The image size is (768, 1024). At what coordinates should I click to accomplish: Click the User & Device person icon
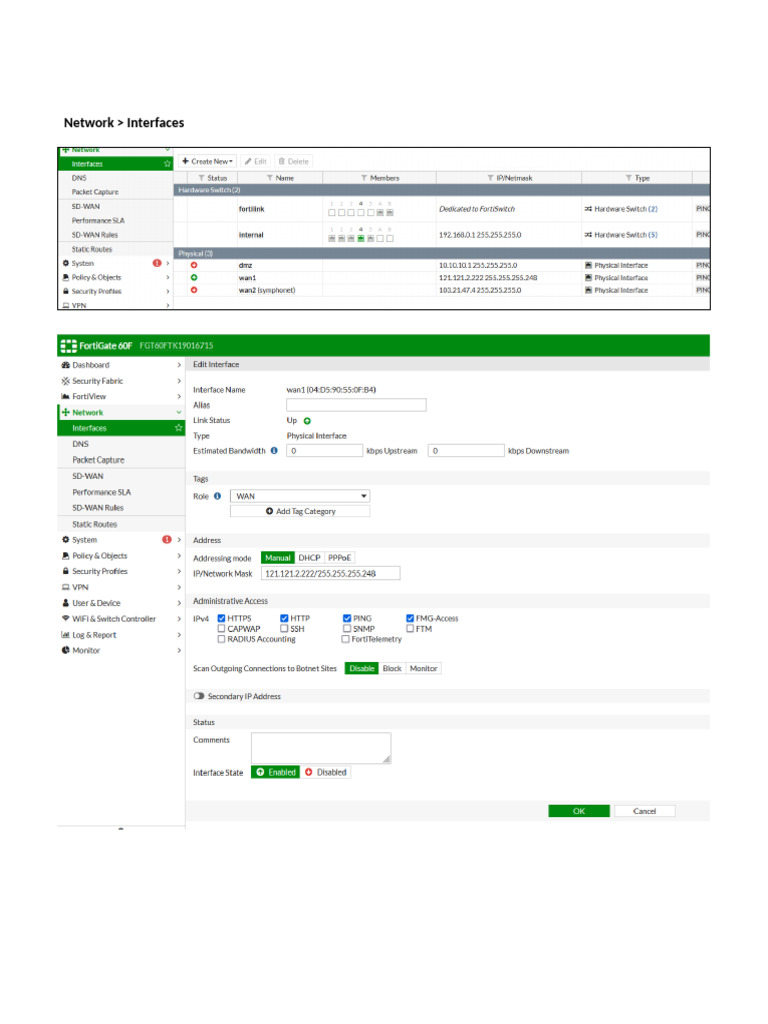[65, 603]
